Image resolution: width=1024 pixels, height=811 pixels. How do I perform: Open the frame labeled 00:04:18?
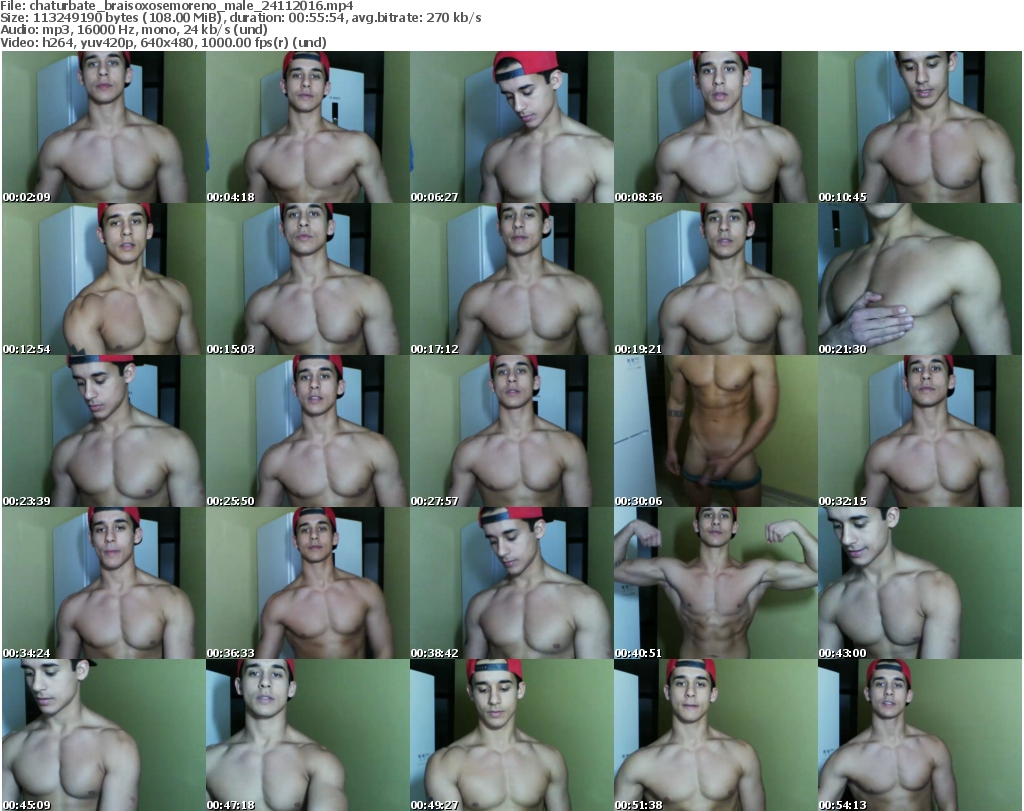(x=308, y=127)
